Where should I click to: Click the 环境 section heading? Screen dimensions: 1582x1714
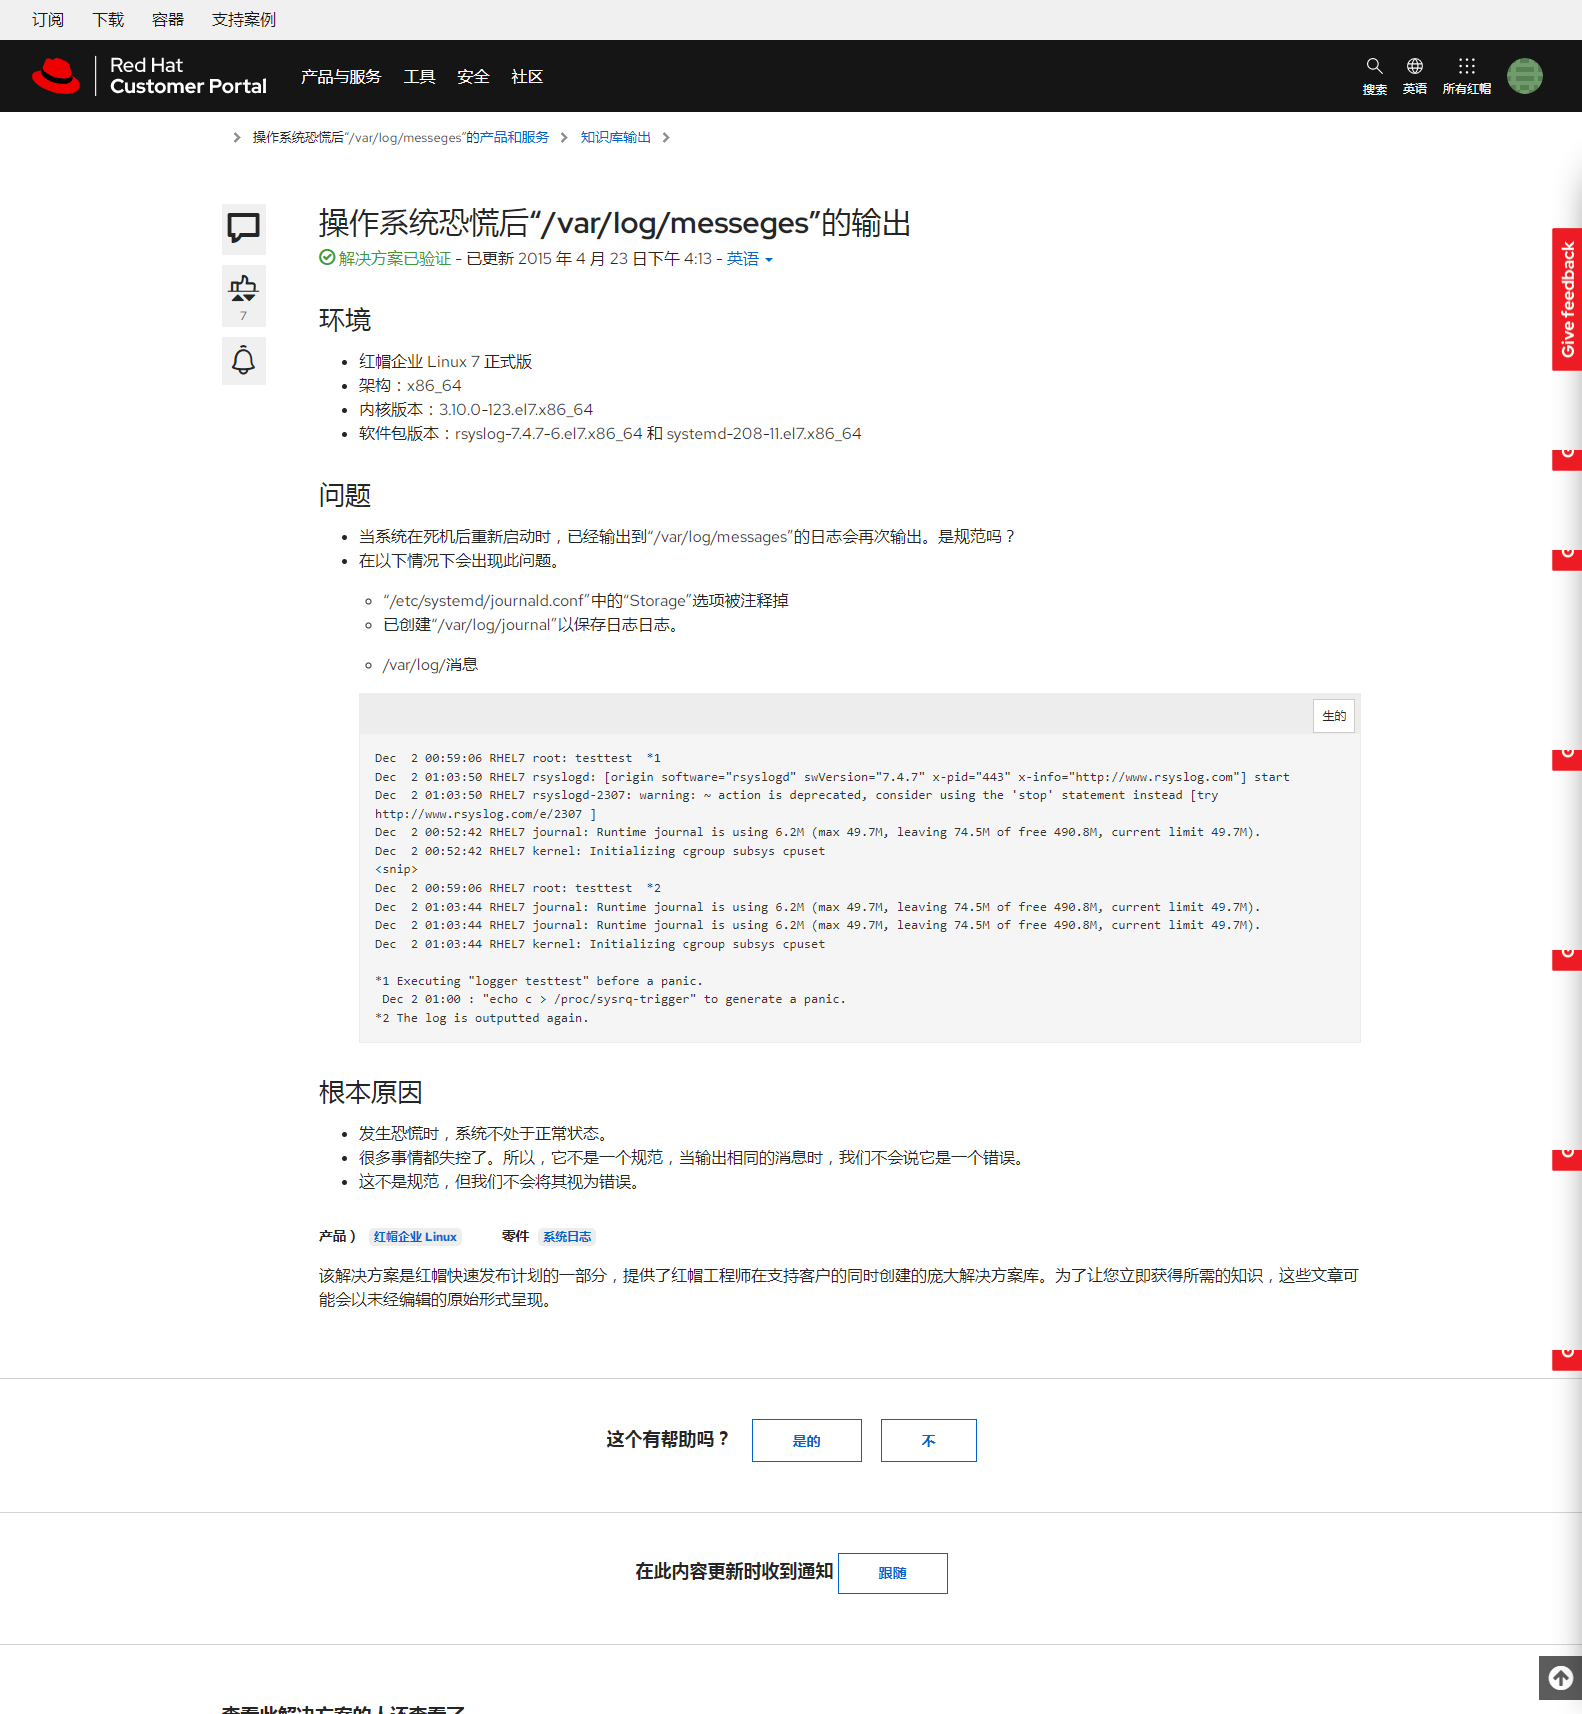click(x=344, y=320)
